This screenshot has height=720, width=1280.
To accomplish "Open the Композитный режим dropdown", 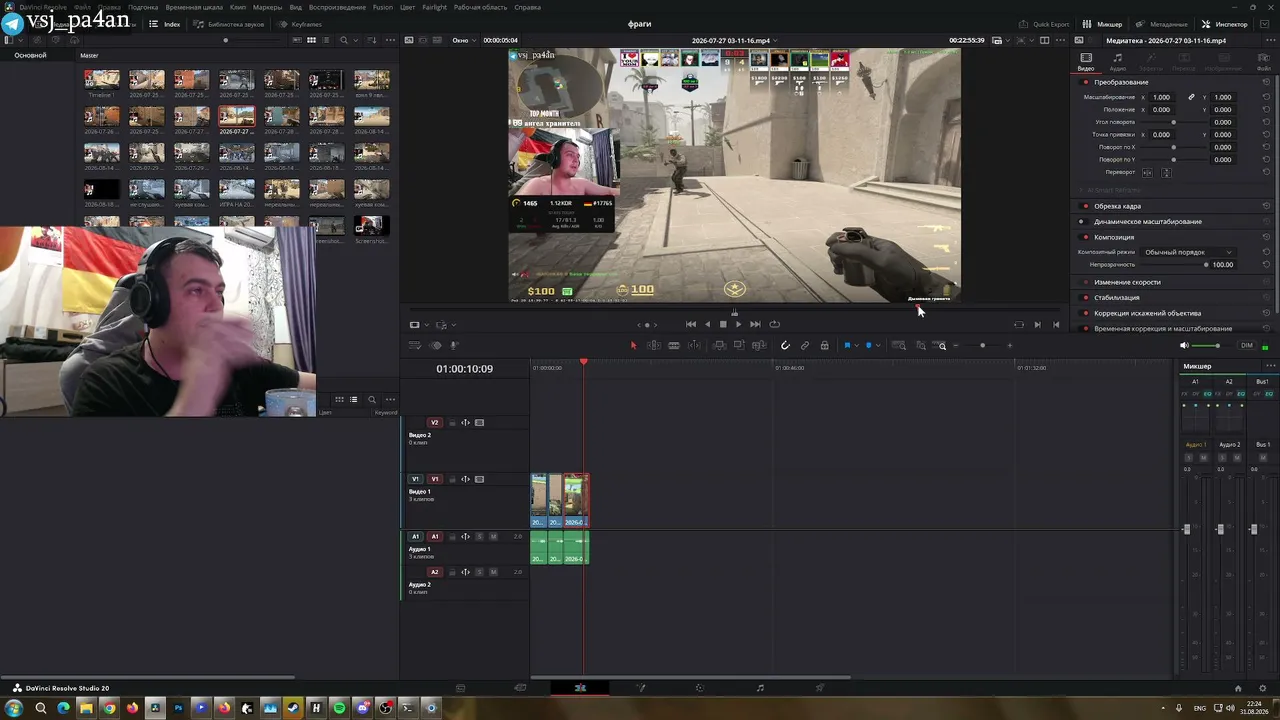I will coord(1188,252).
